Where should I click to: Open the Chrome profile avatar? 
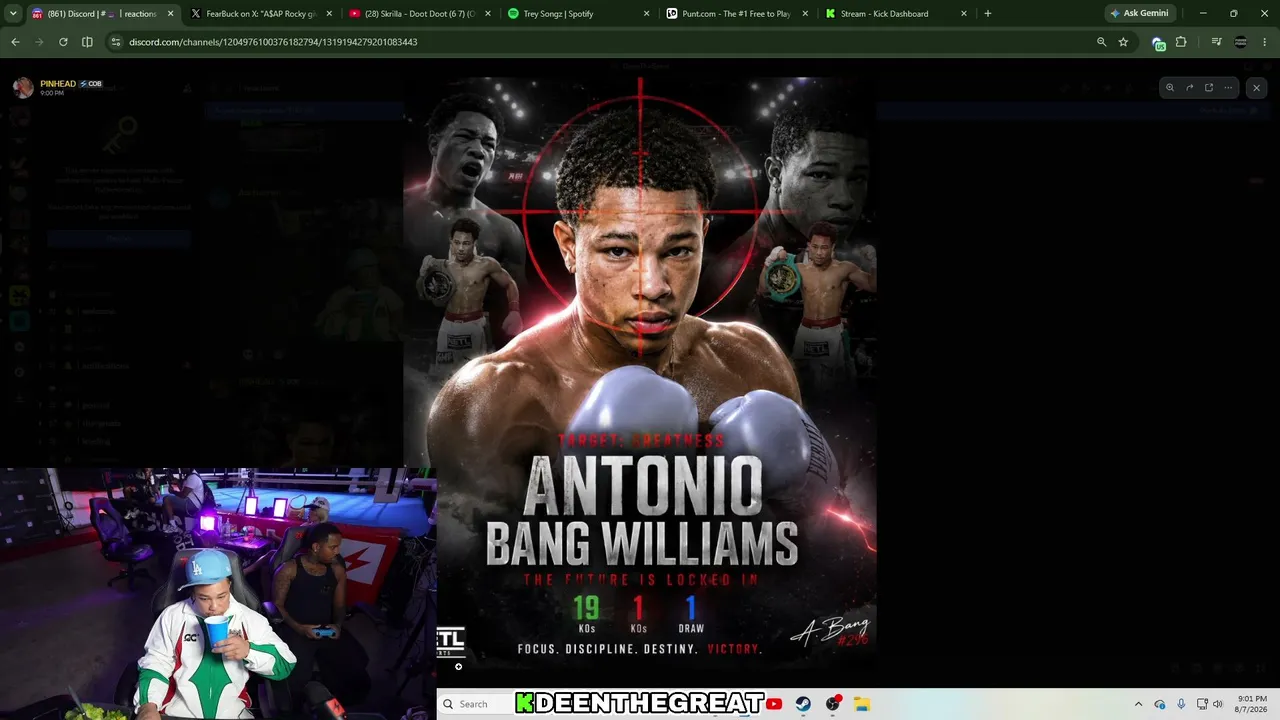pos(1241,42)
